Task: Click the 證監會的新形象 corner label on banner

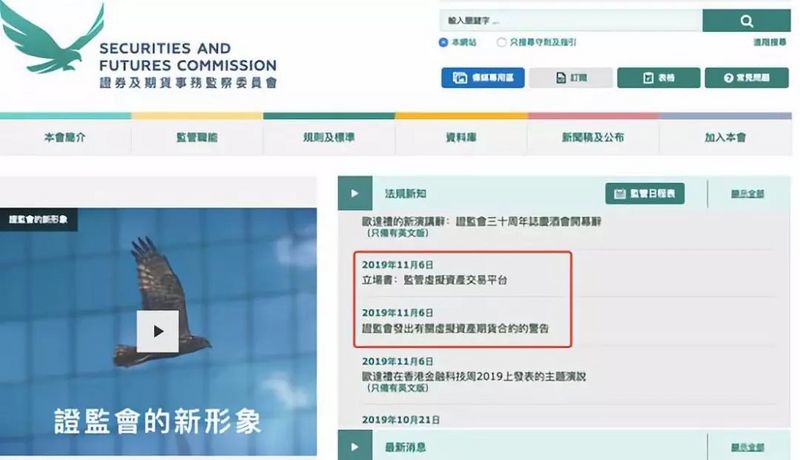Action: click(38, 219)
